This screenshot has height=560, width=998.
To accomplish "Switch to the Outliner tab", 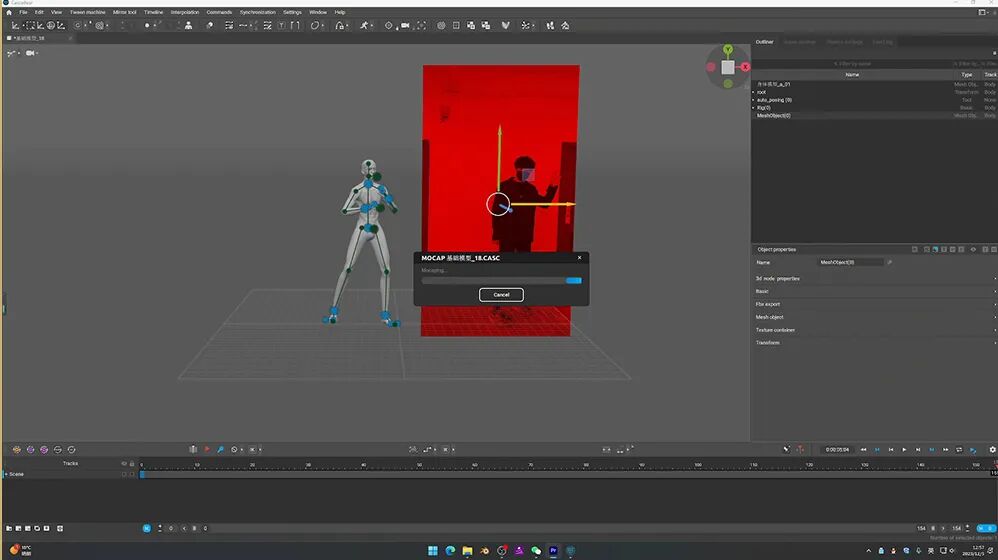I will point(764,42).
